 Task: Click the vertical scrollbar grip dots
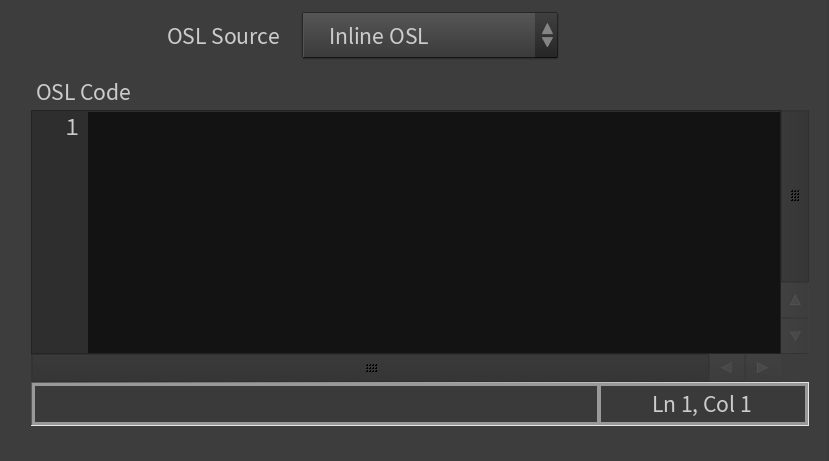pos(795,196)
